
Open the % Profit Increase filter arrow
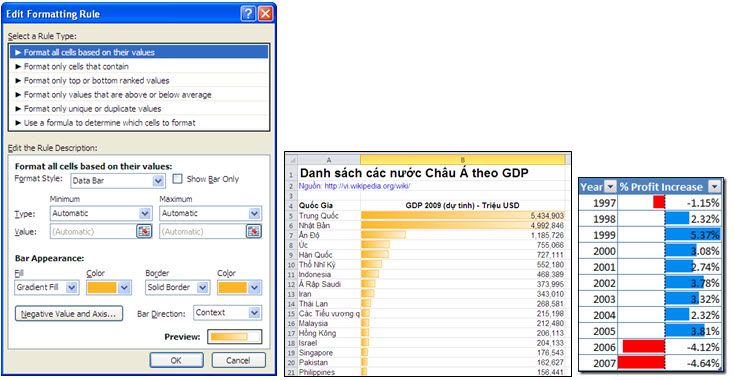pos(714,187)
